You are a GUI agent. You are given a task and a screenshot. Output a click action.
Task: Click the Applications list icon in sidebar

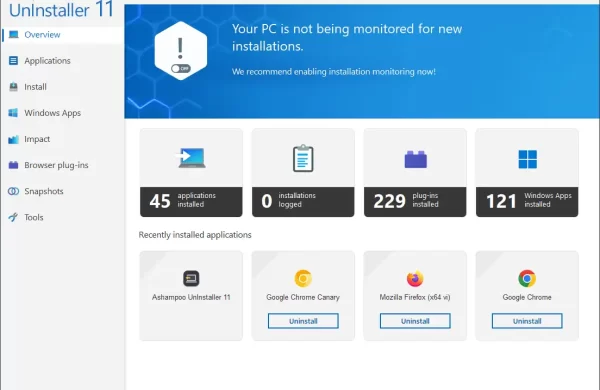click(x=13, y=61)
